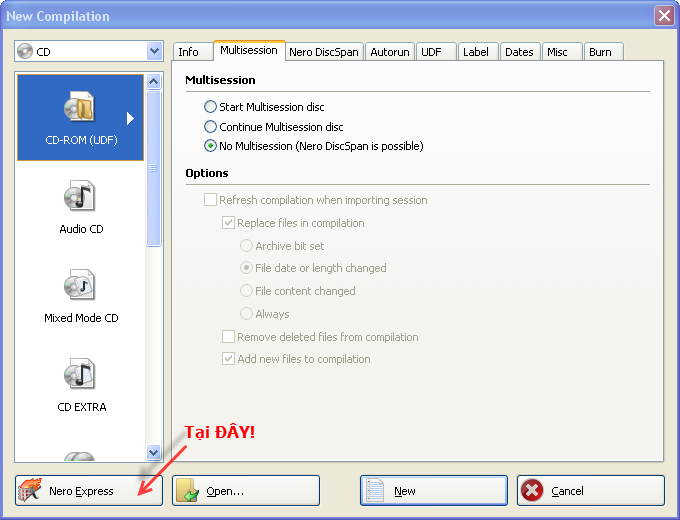Click the Cancel button
Image resolution: width=680 pixels, height=520 pixels.
(x=591, y=491)
